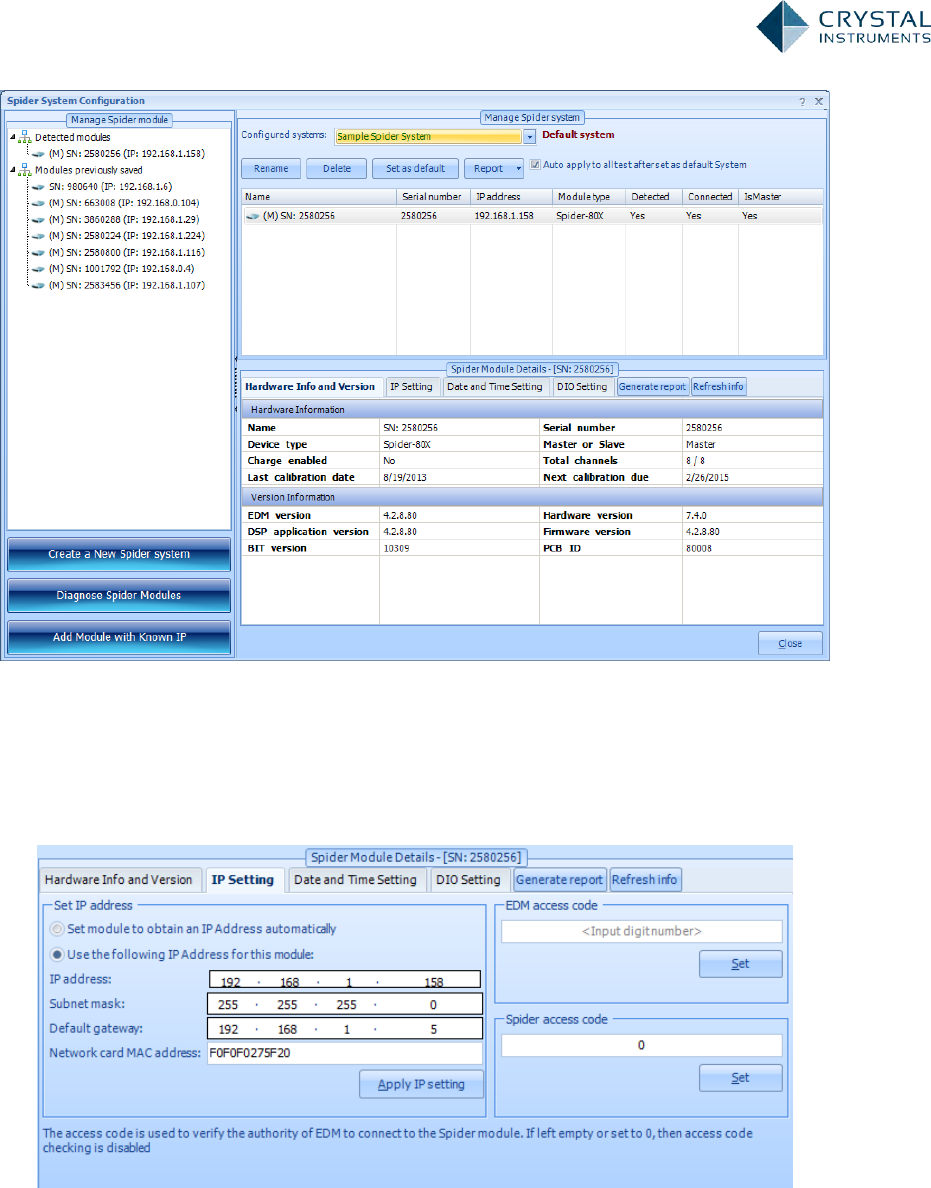This screenshot has width=931, height=1188.
Task: Click Add Module with Known IP
Action: 119,637
